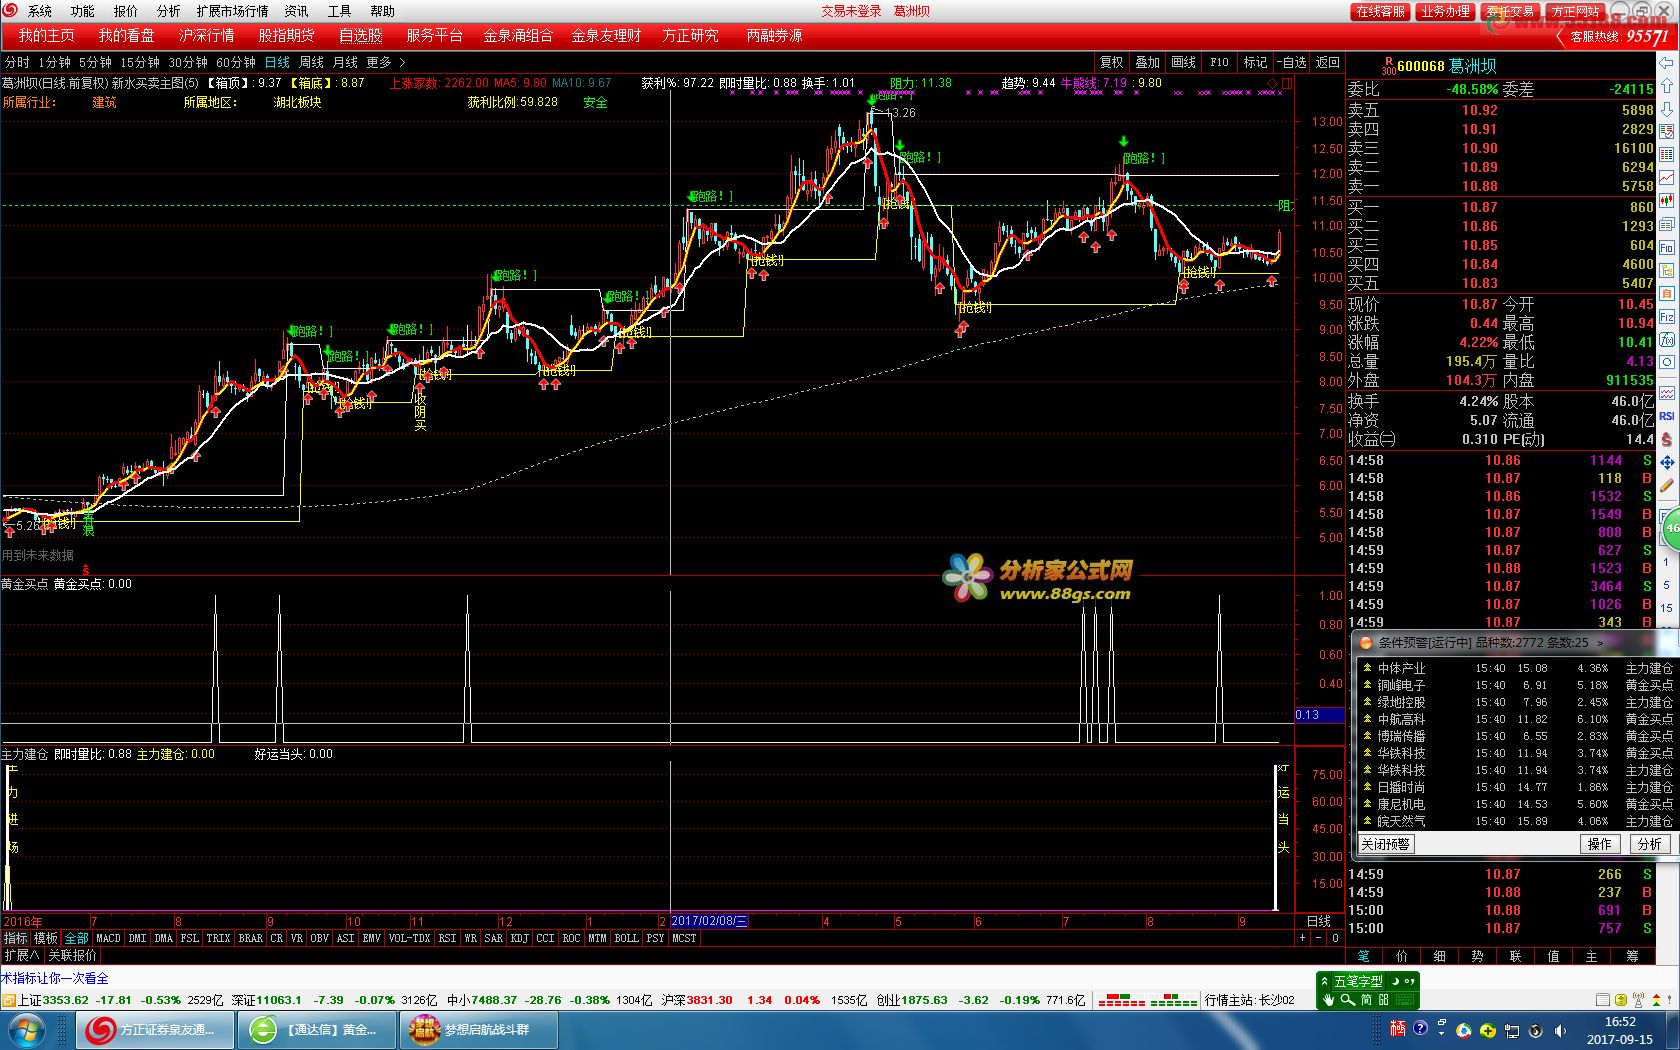This screenshot has width=1680, height=1050.
Task: Click the documents stack icon in sidebar
Action: point(1667,224)
